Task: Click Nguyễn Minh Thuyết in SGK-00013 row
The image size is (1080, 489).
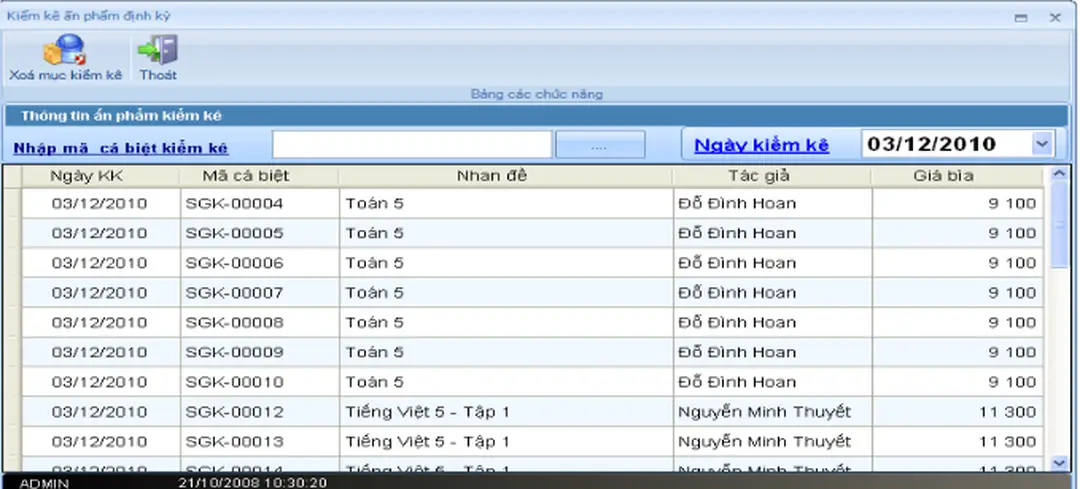Action: [x=765, y=441]
